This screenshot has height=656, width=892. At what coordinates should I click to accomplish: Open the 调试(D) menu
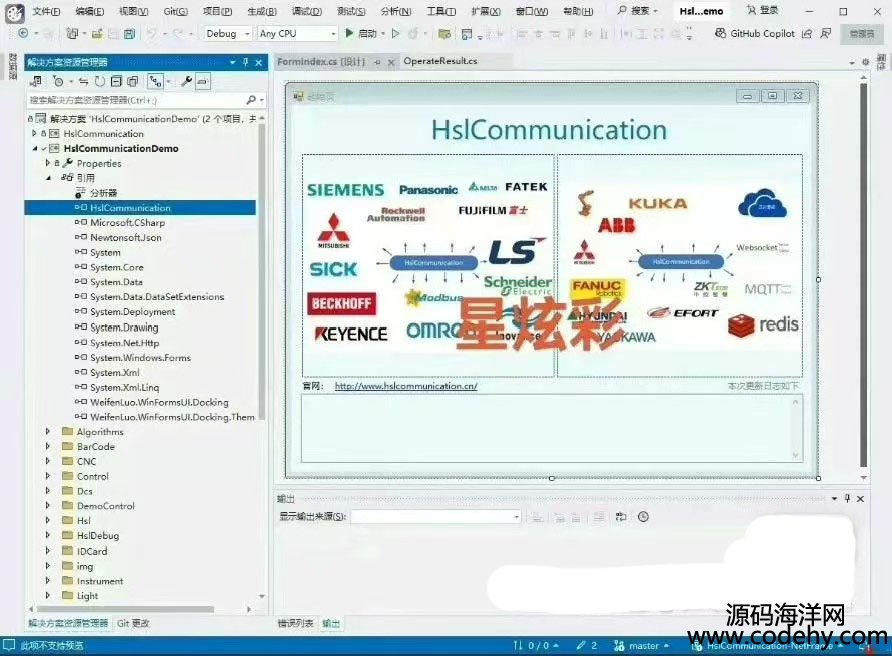(307, 11)
